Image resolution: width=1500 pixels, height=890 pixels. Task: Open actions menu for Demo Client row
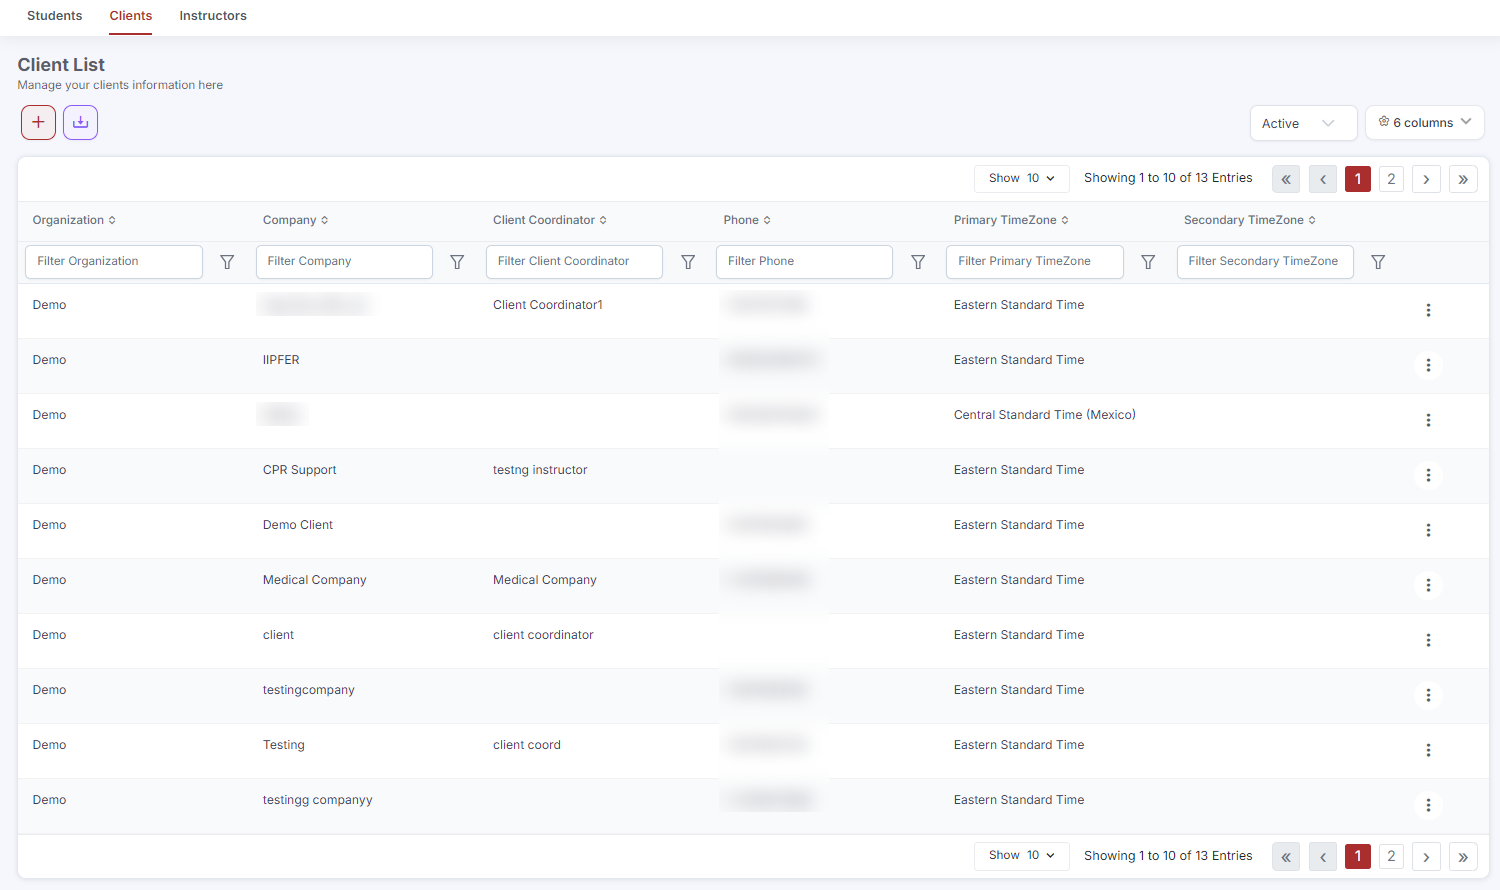click(x=1428, y=530)
